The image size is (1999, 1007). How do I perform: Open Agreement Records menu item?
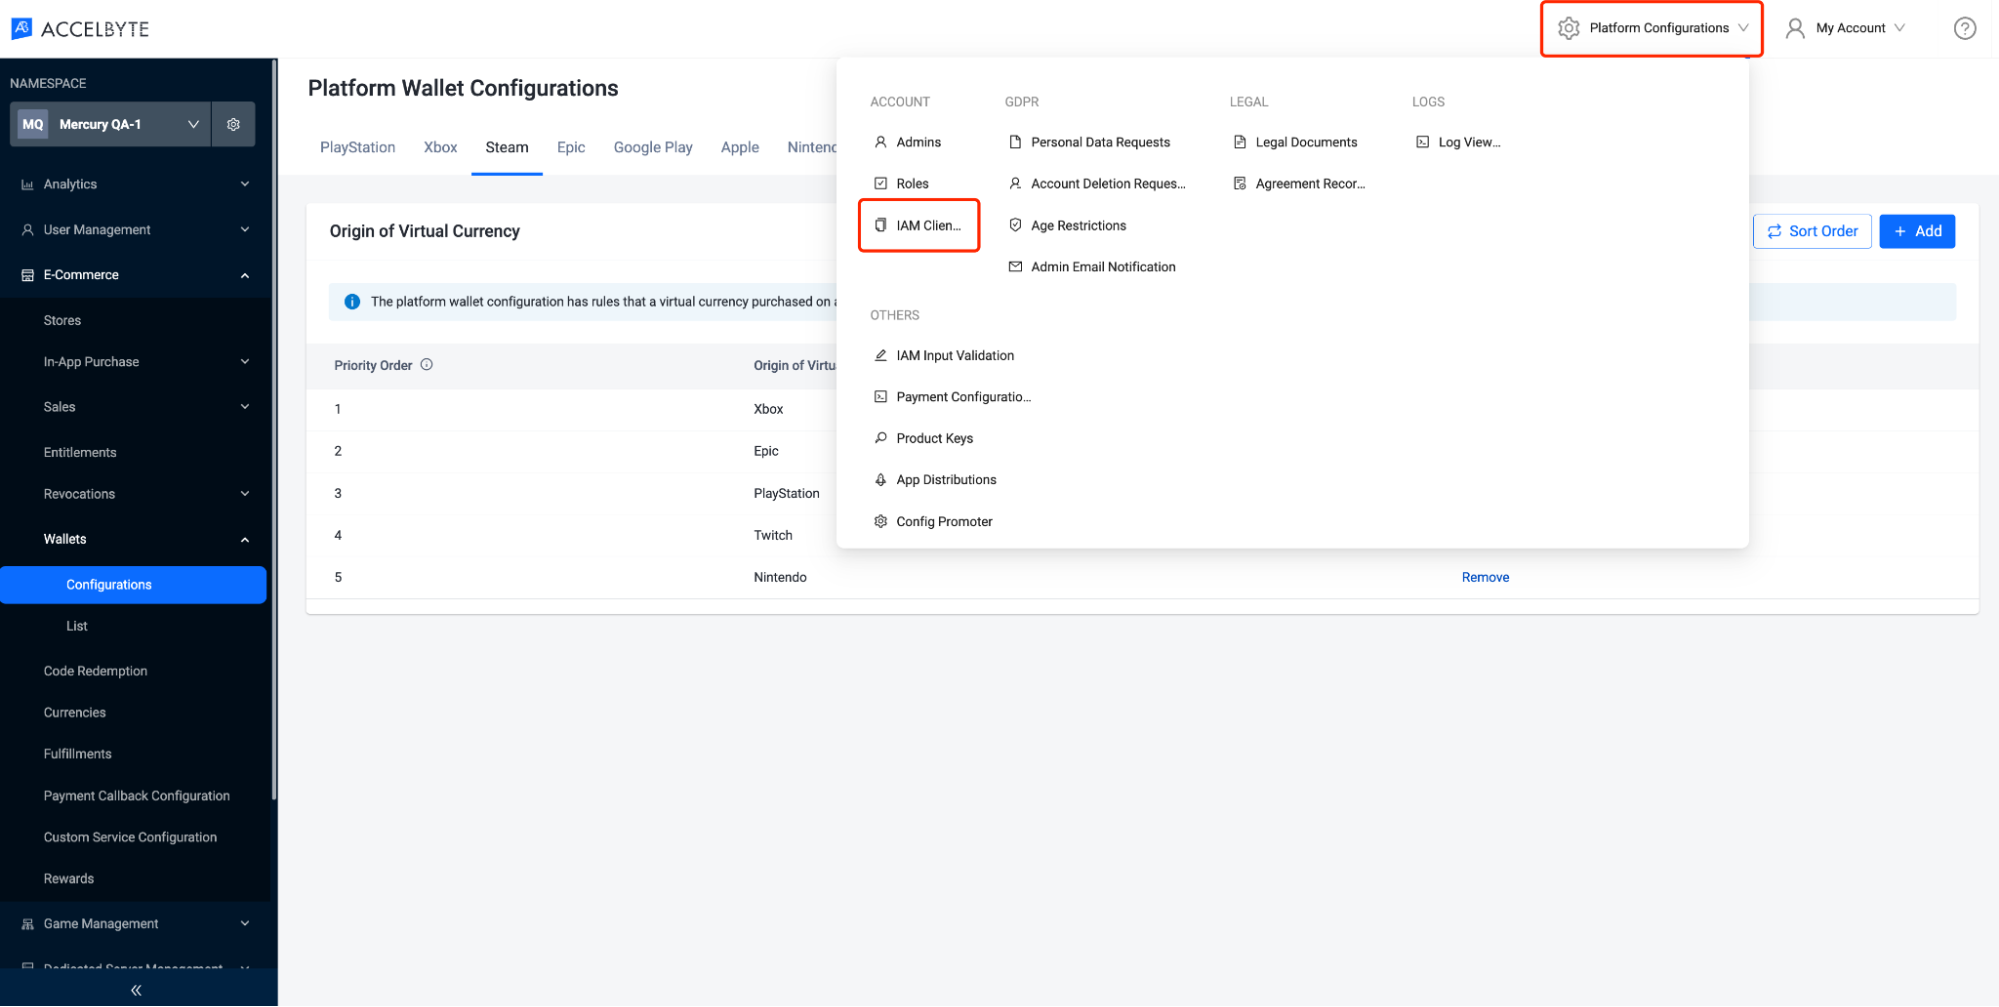pos(1299,184)
